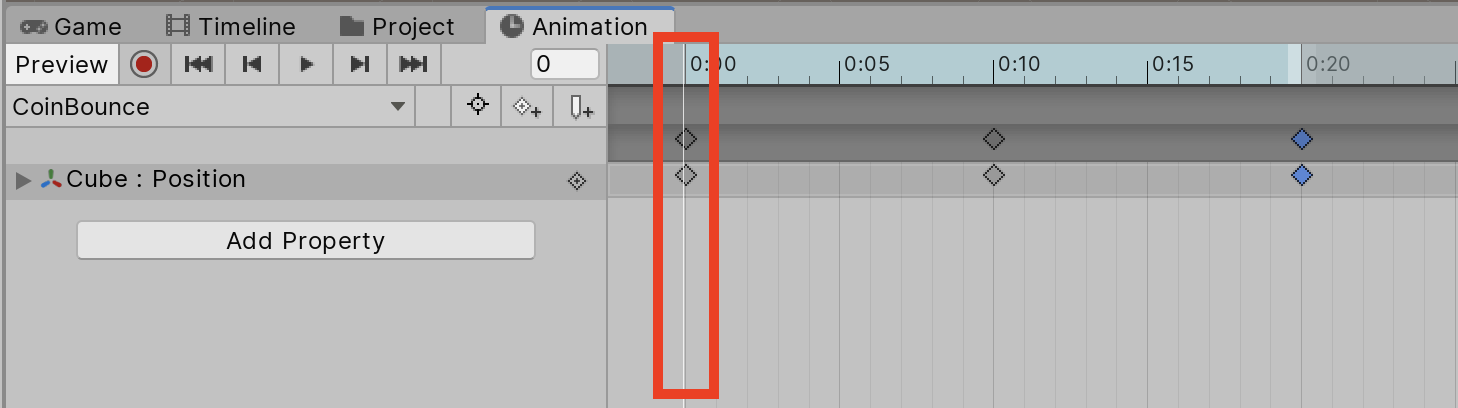
Task: Jump to the last keyframe
Action: [413, 65]
